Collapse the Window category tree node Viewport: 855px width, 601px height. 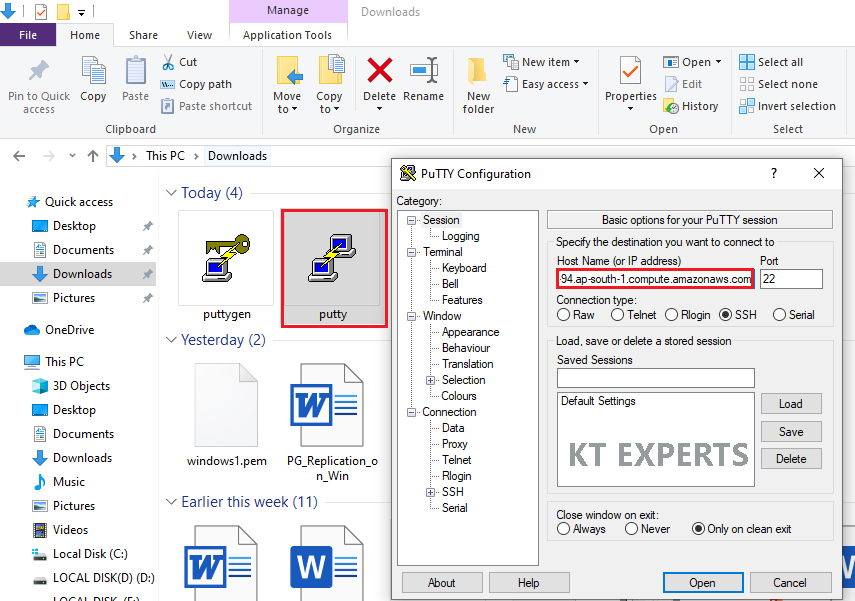(412, 316)
